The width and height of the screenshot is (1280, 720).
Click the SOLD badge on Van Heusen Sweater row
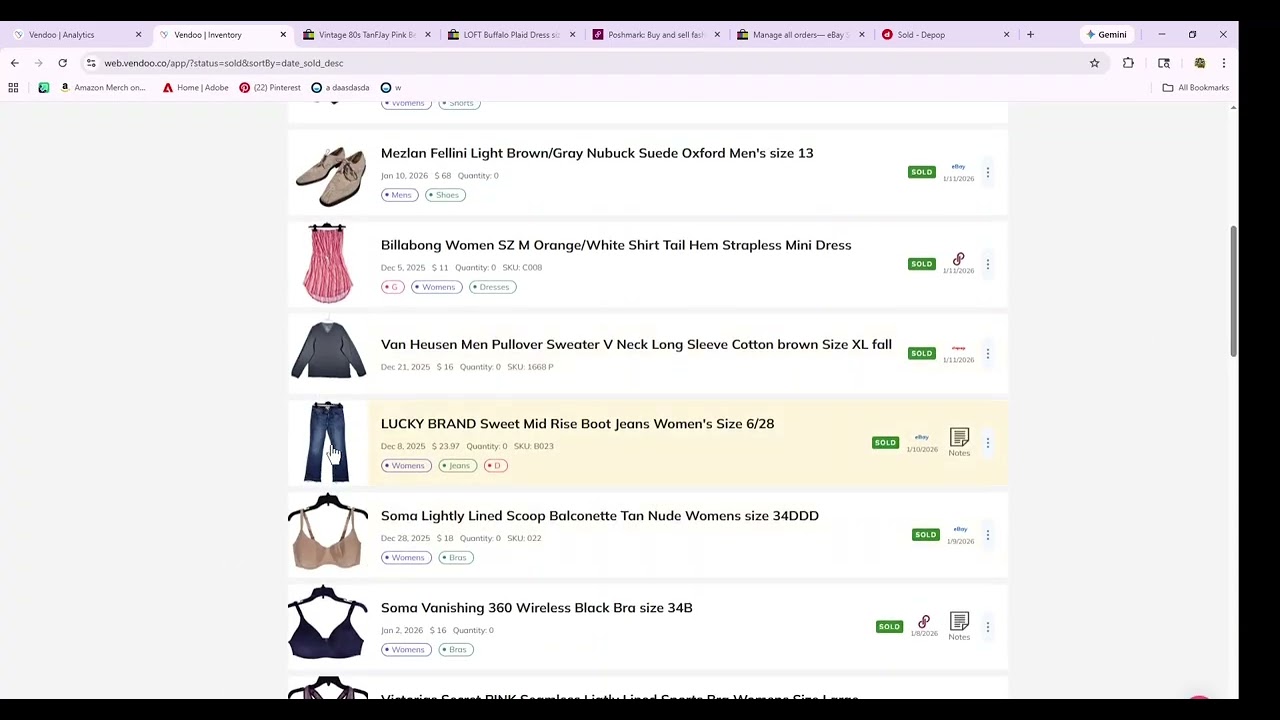(922, 353)
